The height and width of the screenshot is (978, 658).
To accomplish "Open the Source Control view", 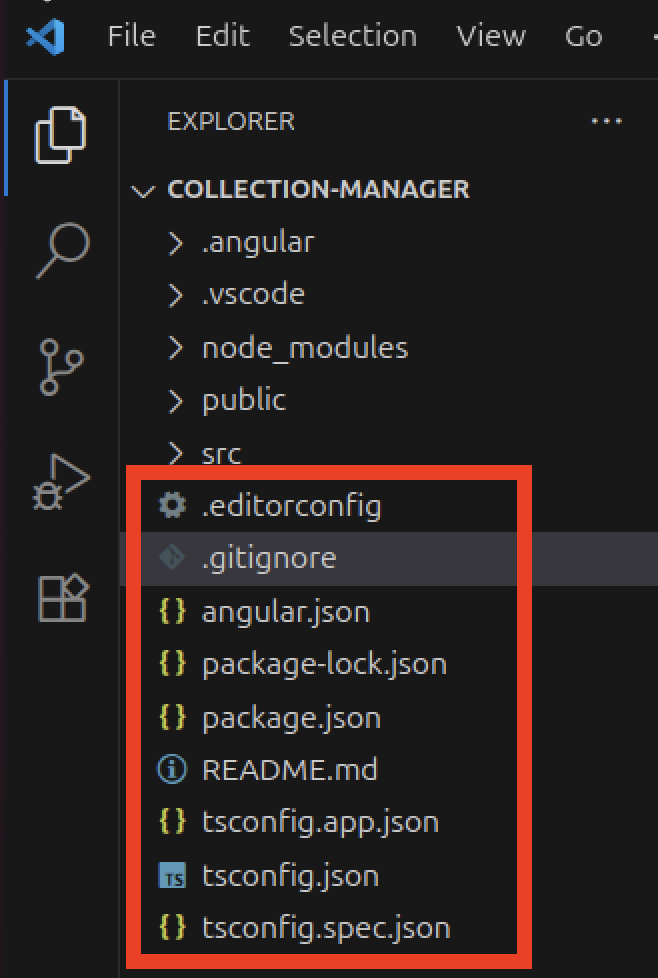I will click(x=61, y=366).
